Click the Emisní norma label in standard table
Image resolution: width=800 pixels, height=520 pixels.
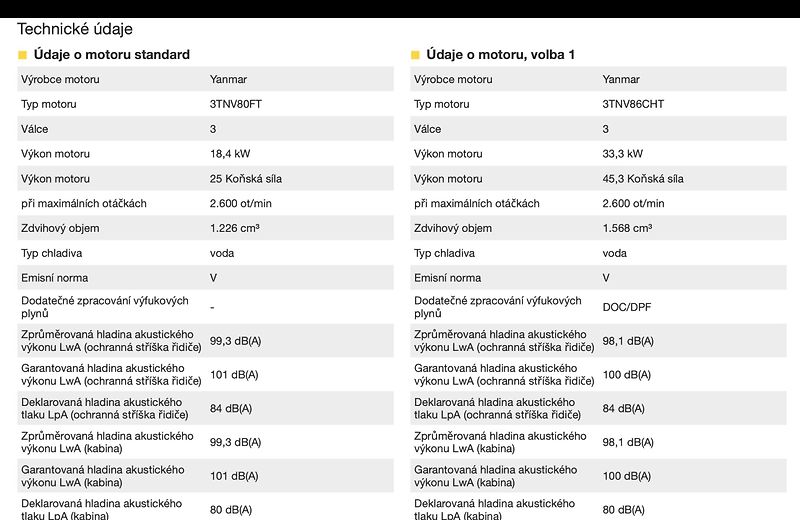click(x=55, y=278)
